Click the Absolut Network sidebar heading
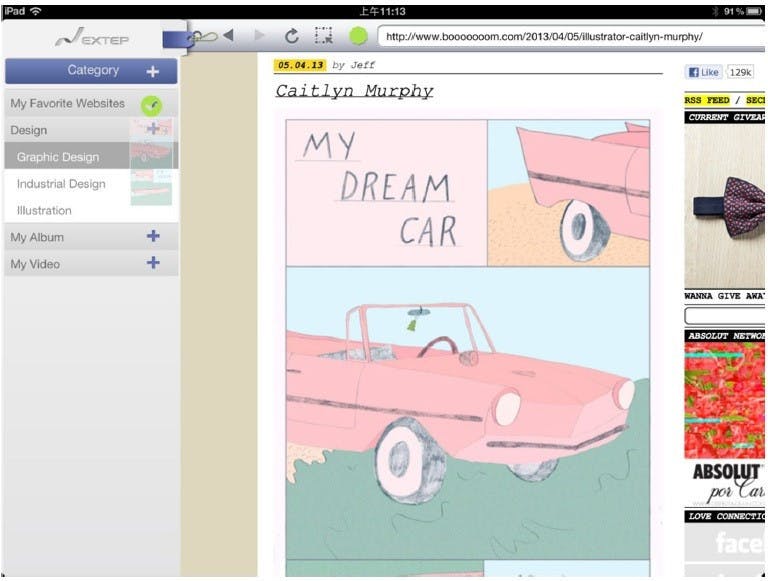768x581 pixels. (x=724, y=336)
